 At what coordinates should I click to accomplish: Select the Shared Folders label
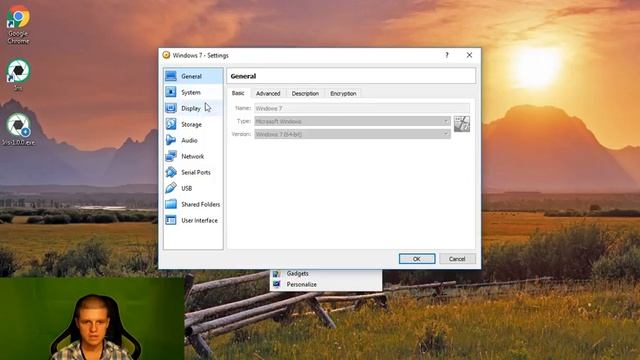200,204
